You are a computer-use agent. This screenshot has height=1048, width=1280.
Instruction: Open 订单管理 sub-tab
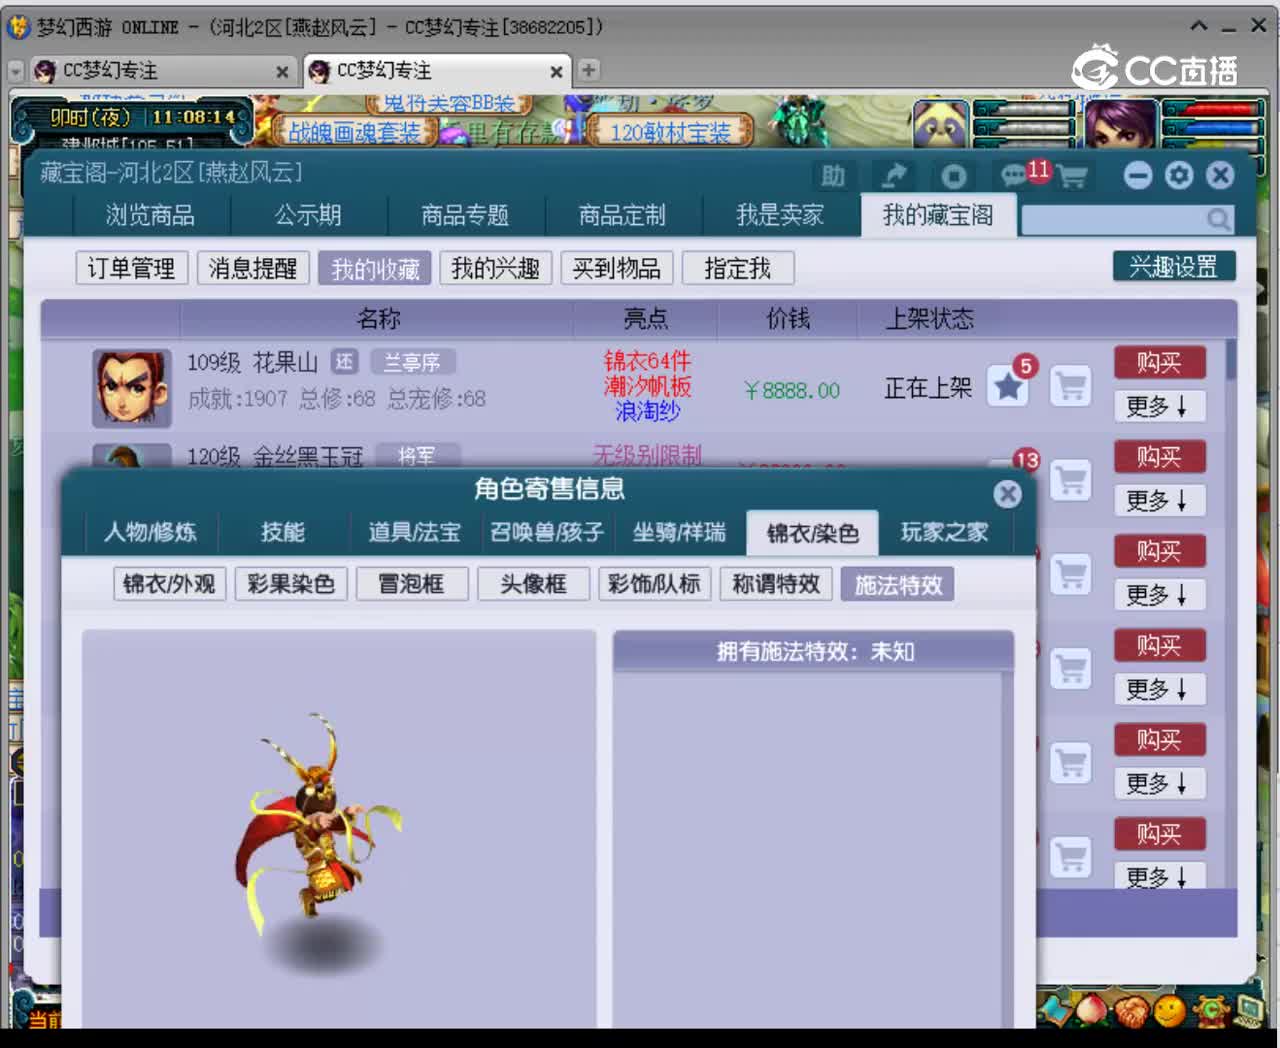click(131, 268)
